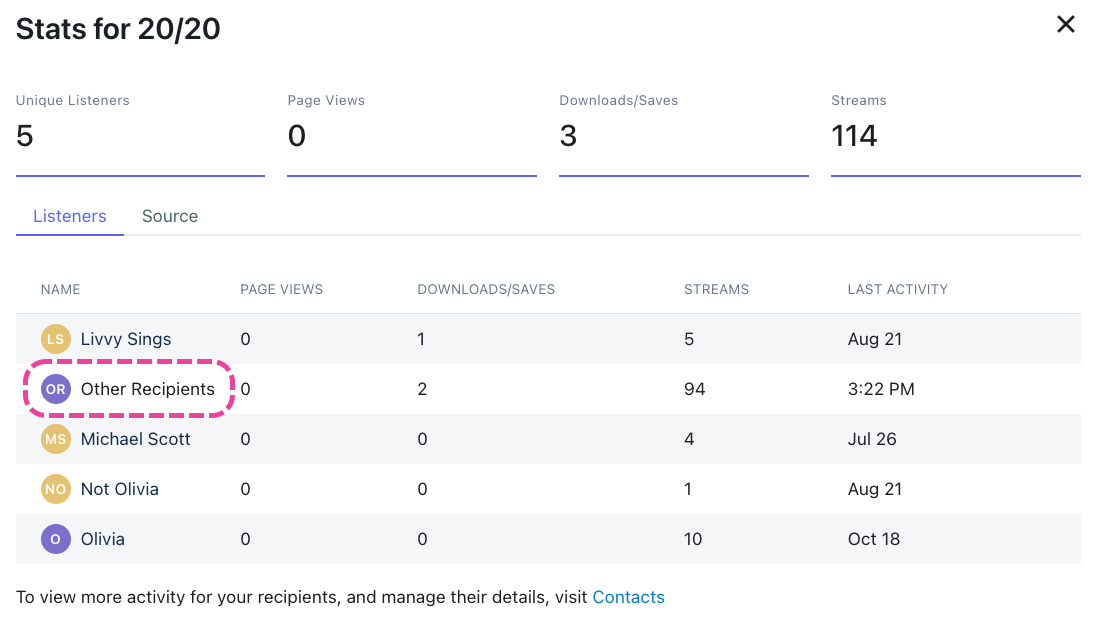The height and width of the screenshot is (619, 1105).
Task: Sort by Downloads/Saves column header
Action: click(486, 289)
